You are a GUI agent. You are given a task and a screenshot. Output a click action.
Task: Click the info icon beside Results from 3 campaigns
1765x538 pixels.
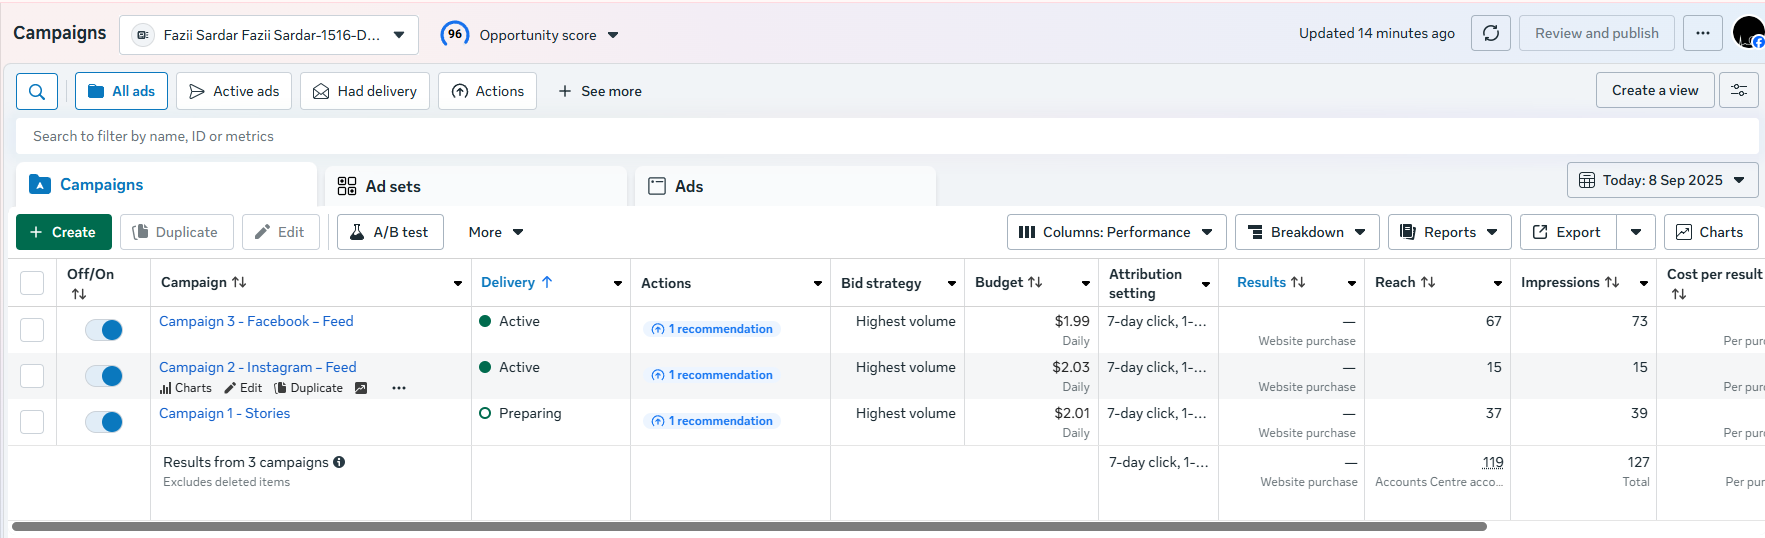339,462
